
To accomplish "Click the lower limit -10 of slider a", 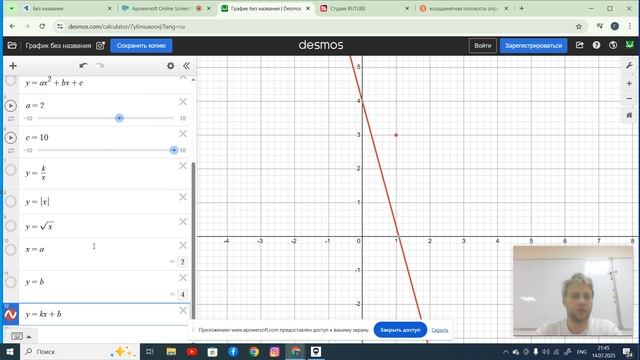I will [28, 118].
